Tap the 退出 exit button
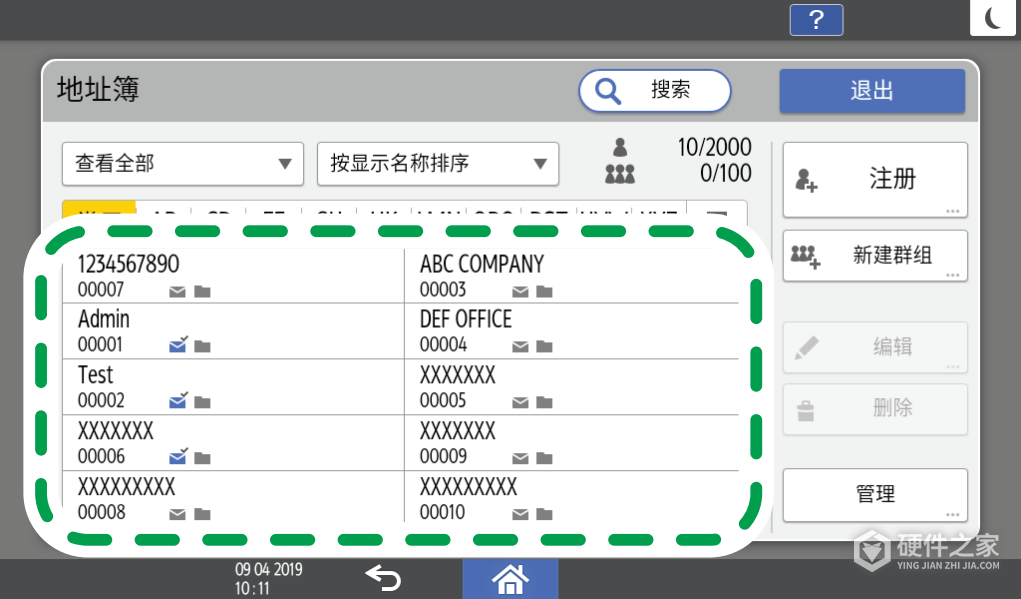The image size is (1021, 599). pyautogui.click(x=872, y=91)
